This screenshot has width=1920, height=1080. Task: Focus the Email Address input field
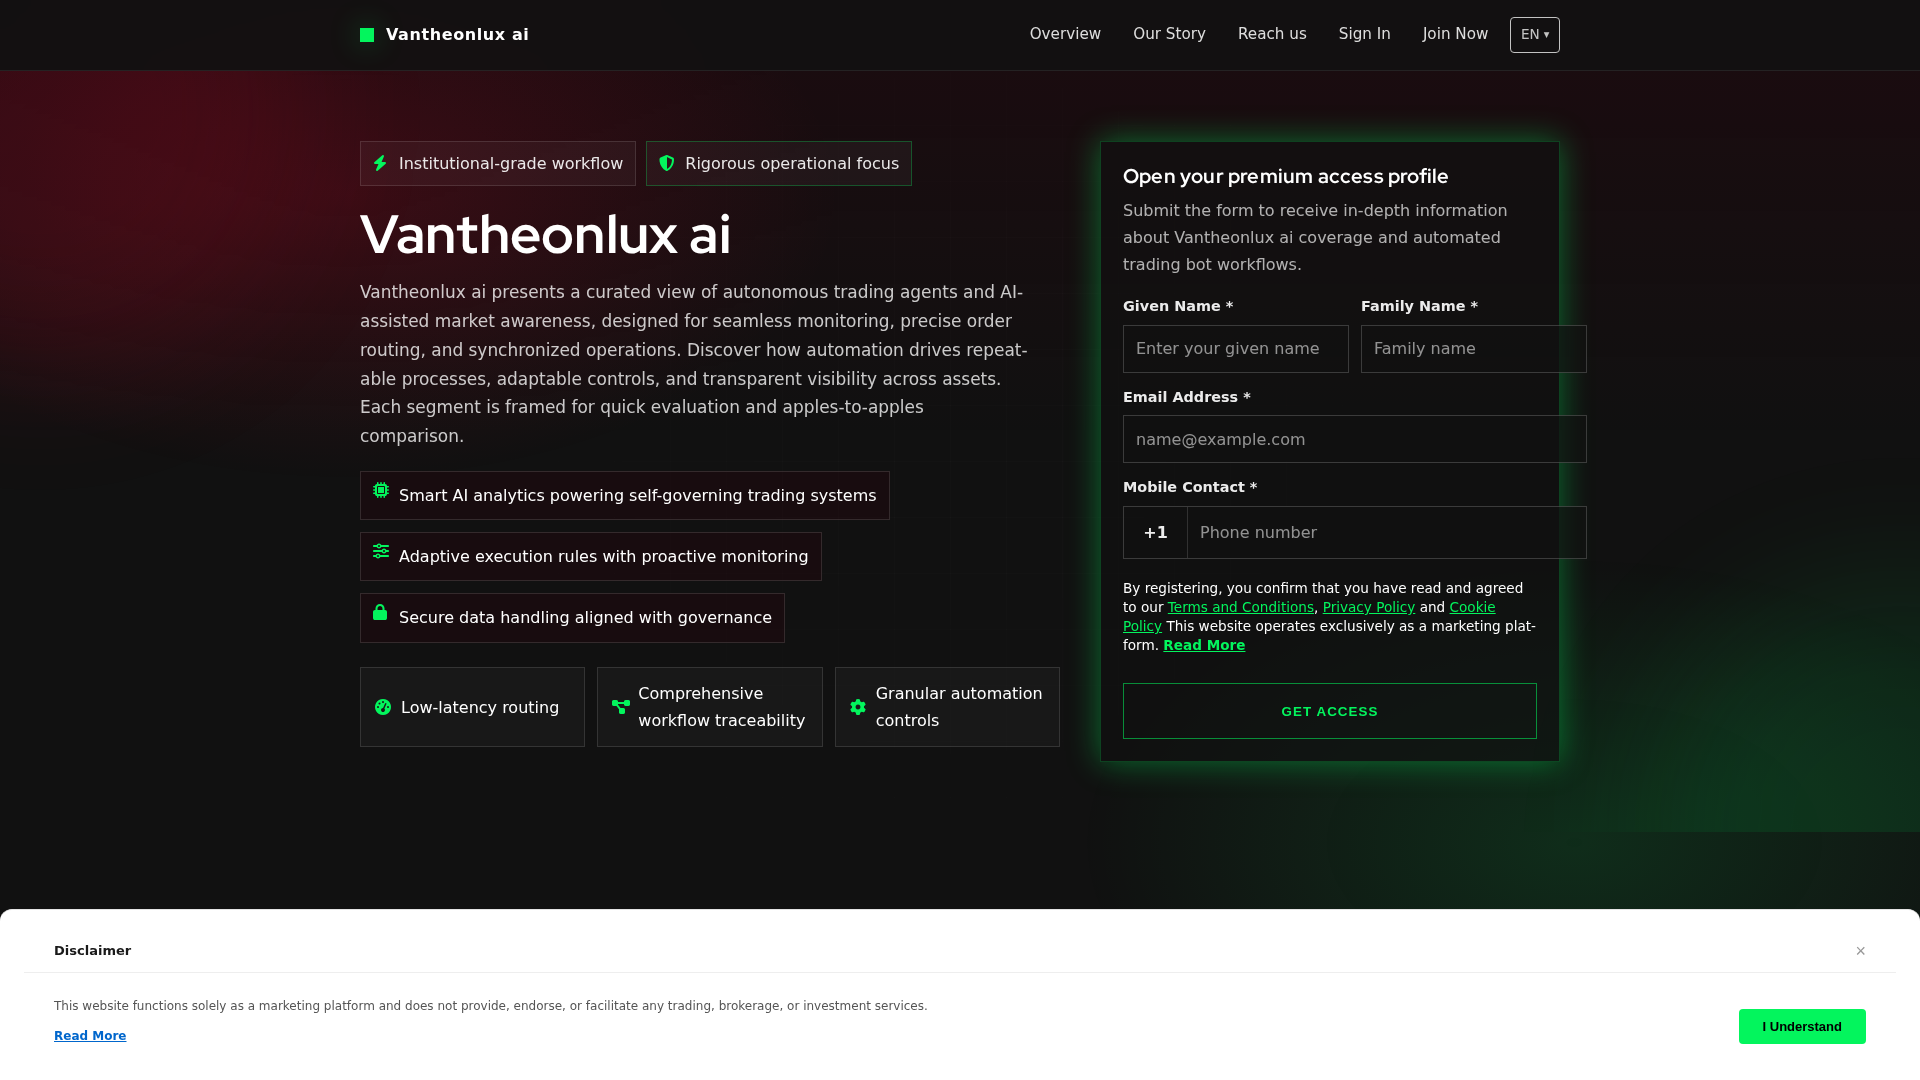[x=1355, y=439]
